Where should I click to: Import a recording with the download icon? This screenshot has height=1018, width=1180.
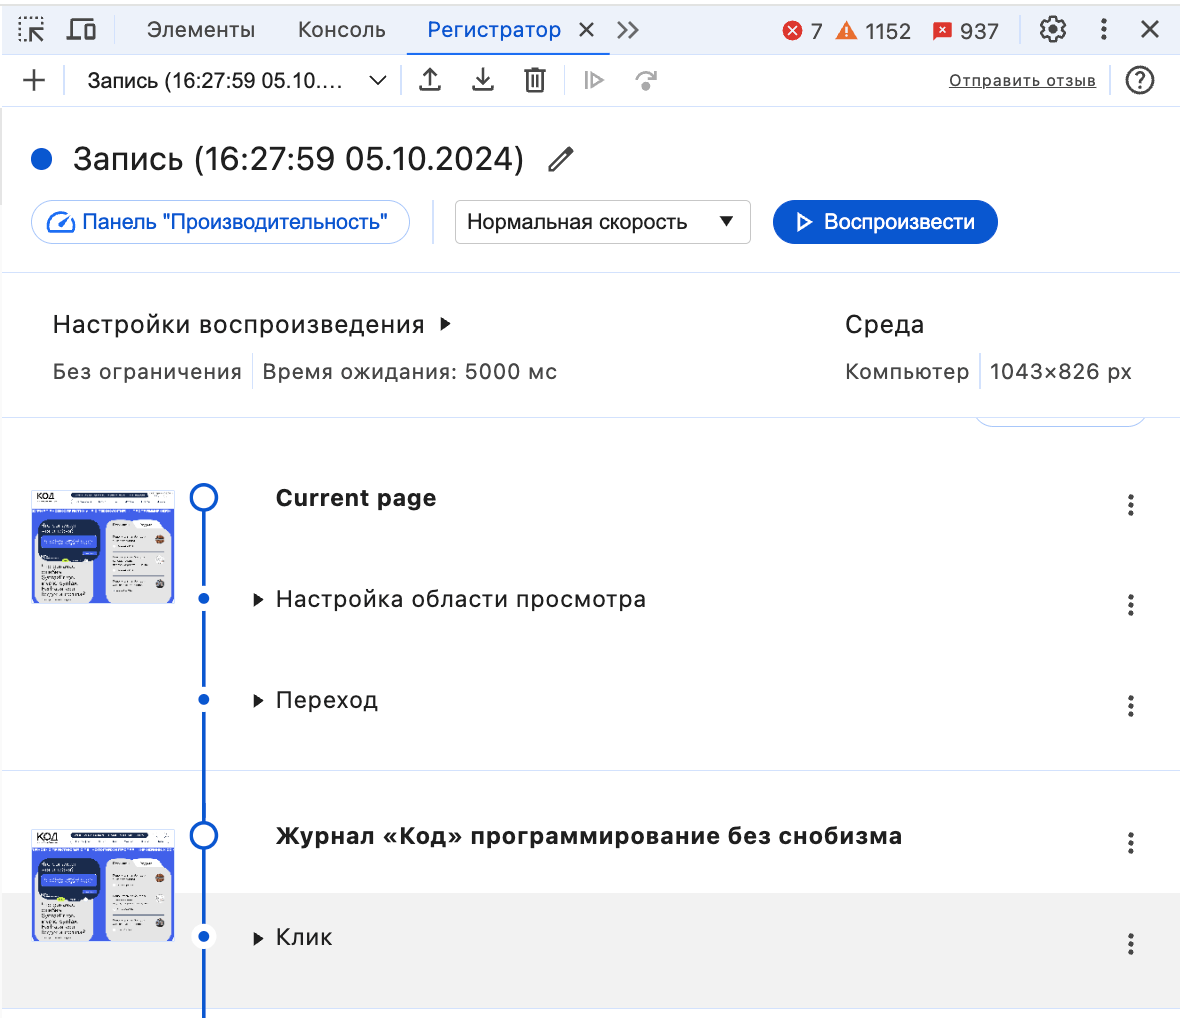click(483, 80)
